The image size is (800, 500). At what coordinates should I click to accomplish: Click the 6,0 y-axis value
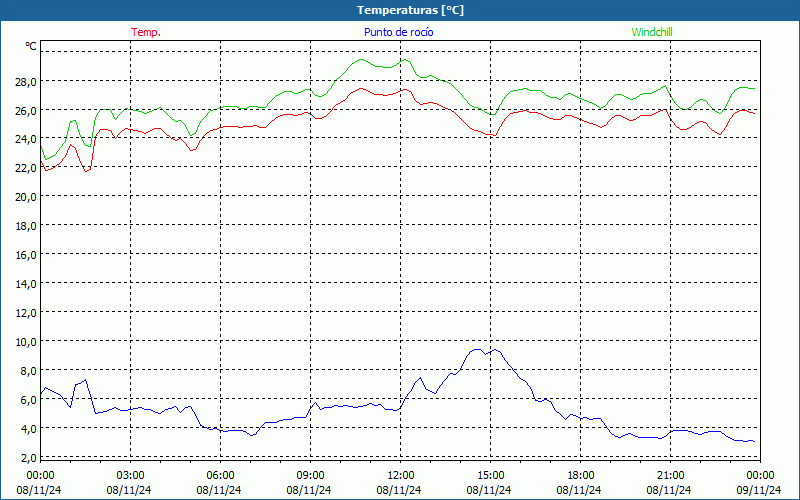pos(28,400)
